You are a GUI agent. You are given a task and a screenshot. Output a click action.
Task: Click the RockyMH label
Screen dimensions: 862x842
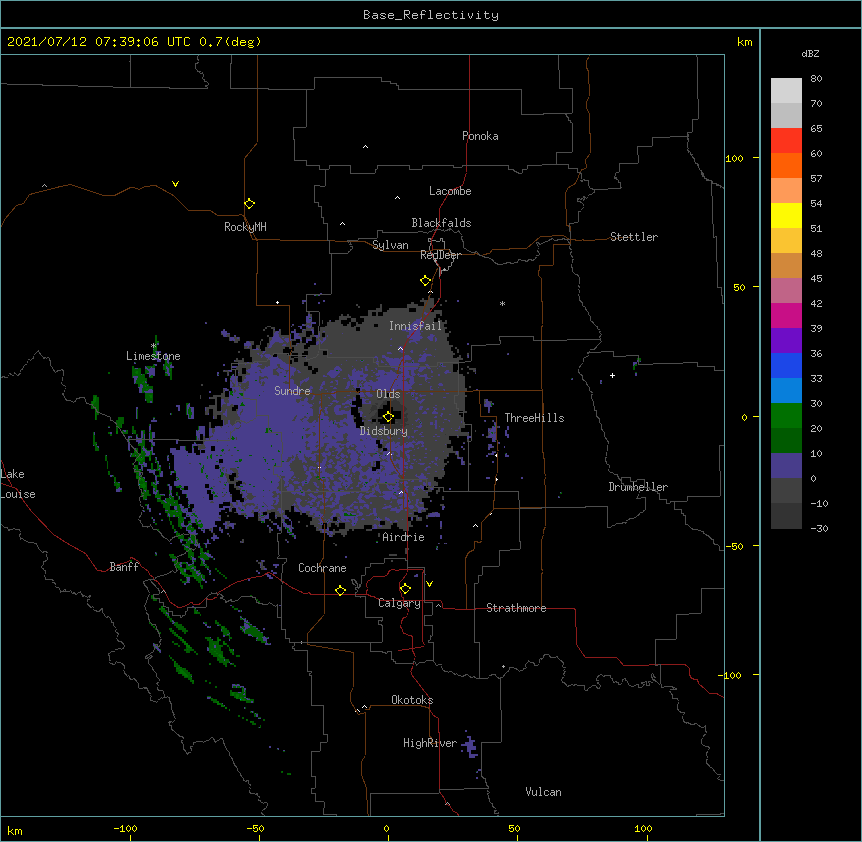point(245,227)
